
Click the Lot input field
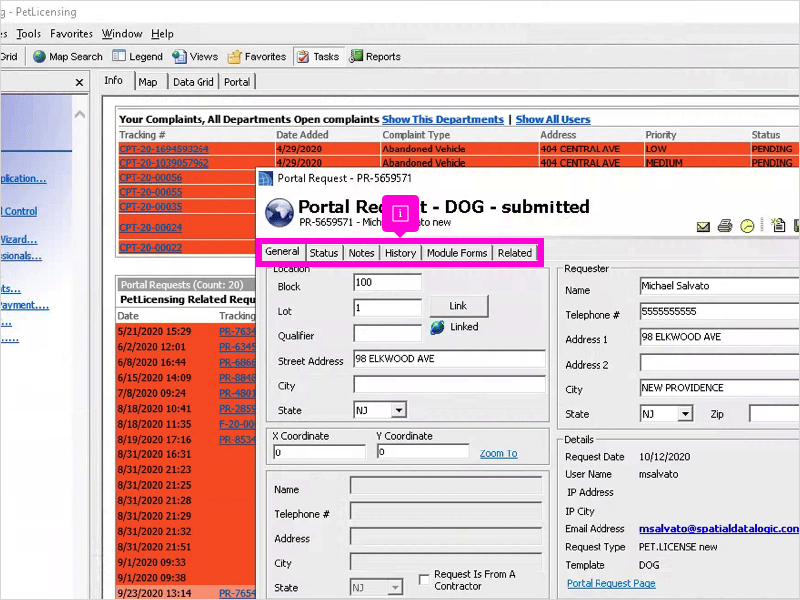click(387, 308)
